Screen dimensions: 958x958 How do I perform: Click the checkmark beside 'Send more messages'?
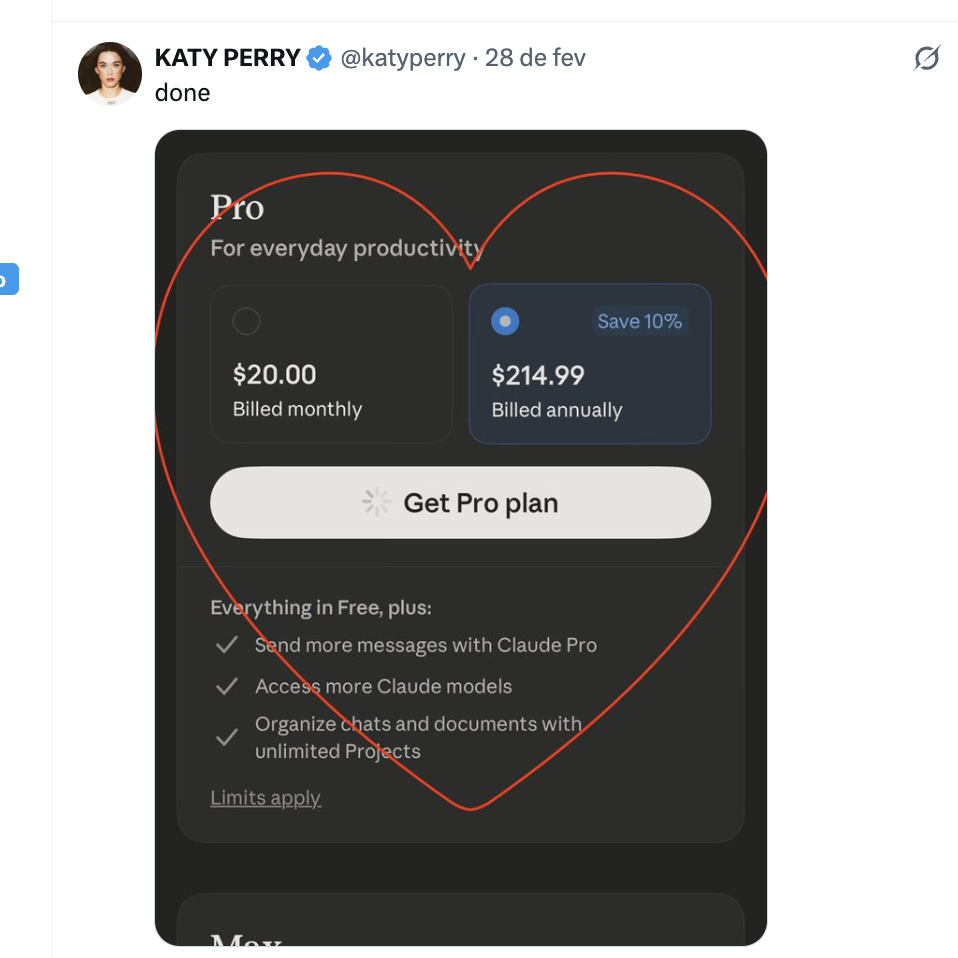pyautogui.click(x=226, y=645)
